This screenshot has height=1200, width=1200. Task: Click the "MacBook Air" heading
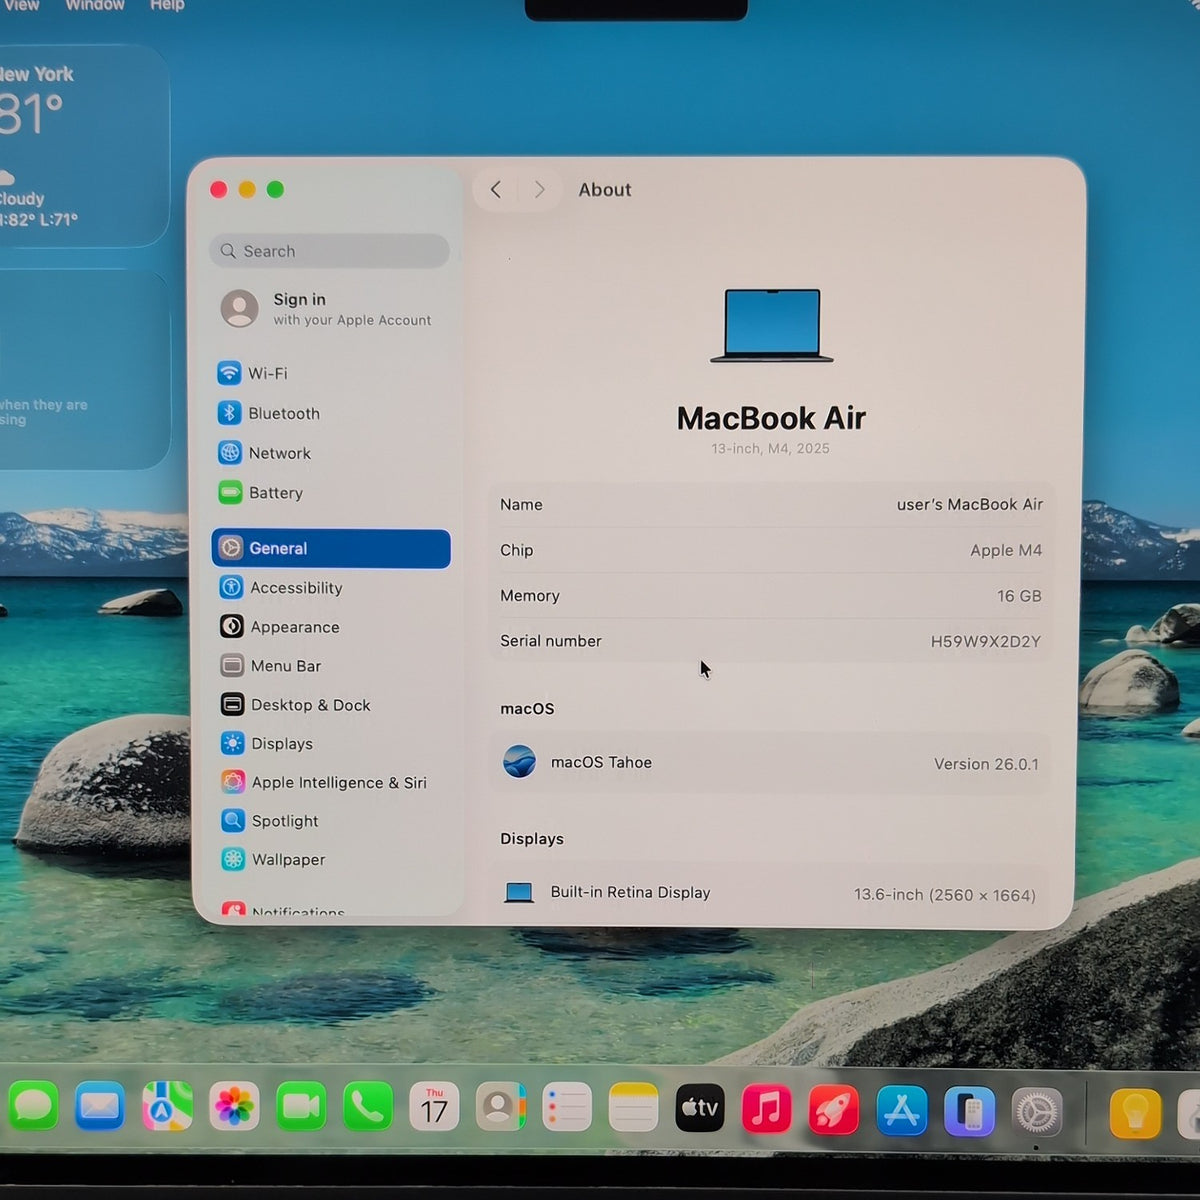point(771,417)
